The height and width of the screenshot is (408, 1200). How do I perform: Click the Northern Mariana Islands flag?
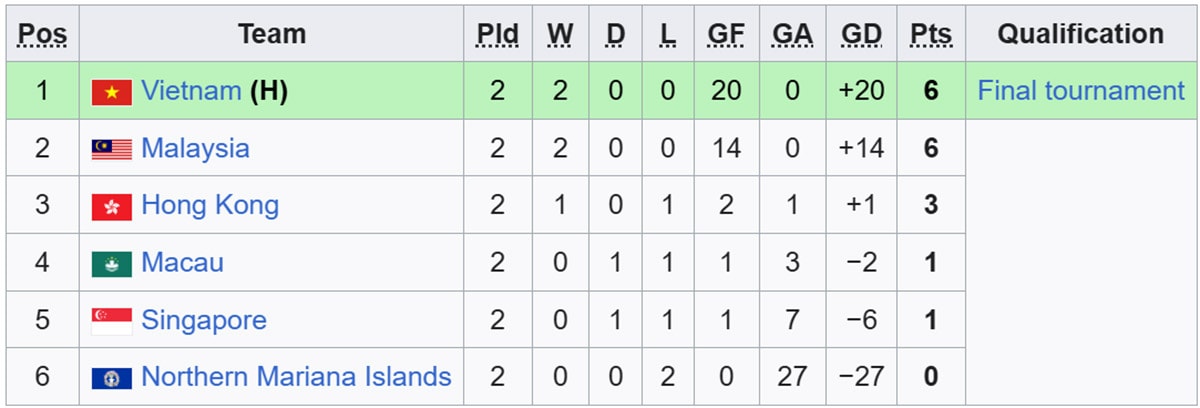coord(111,379)
